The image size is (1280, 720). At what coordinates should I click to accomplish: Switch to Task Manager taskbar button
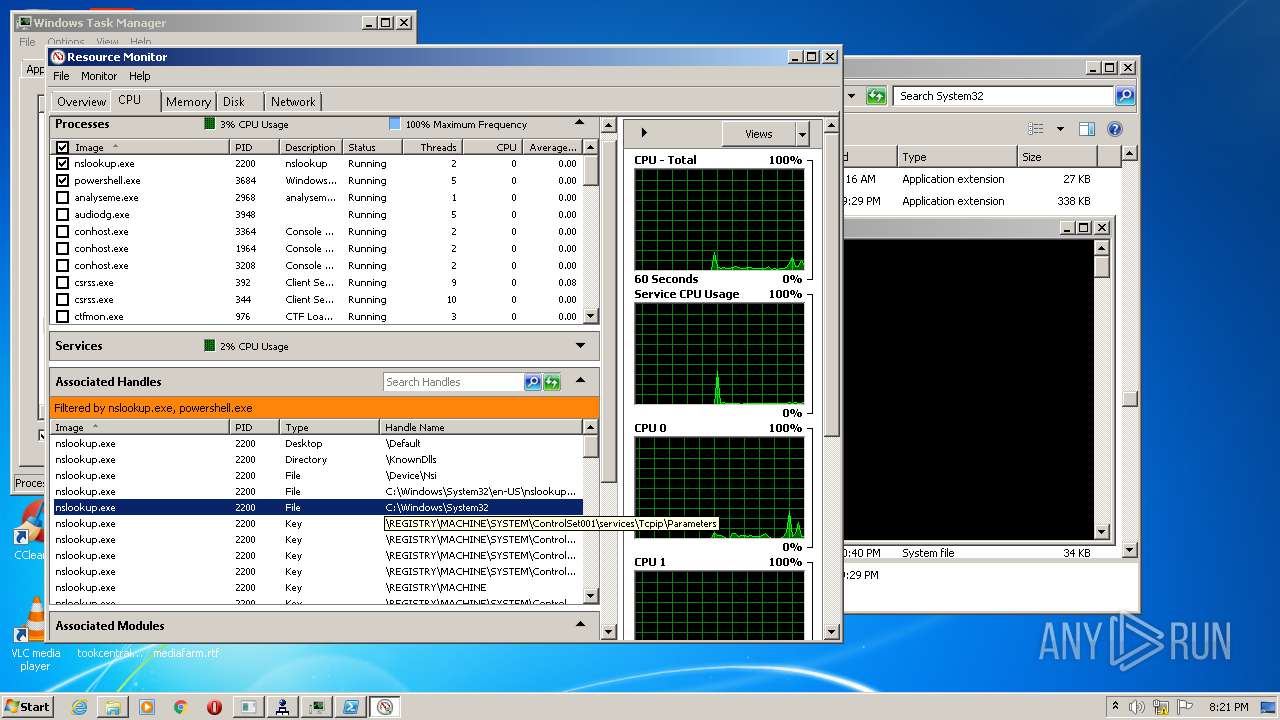click(316, 707)
